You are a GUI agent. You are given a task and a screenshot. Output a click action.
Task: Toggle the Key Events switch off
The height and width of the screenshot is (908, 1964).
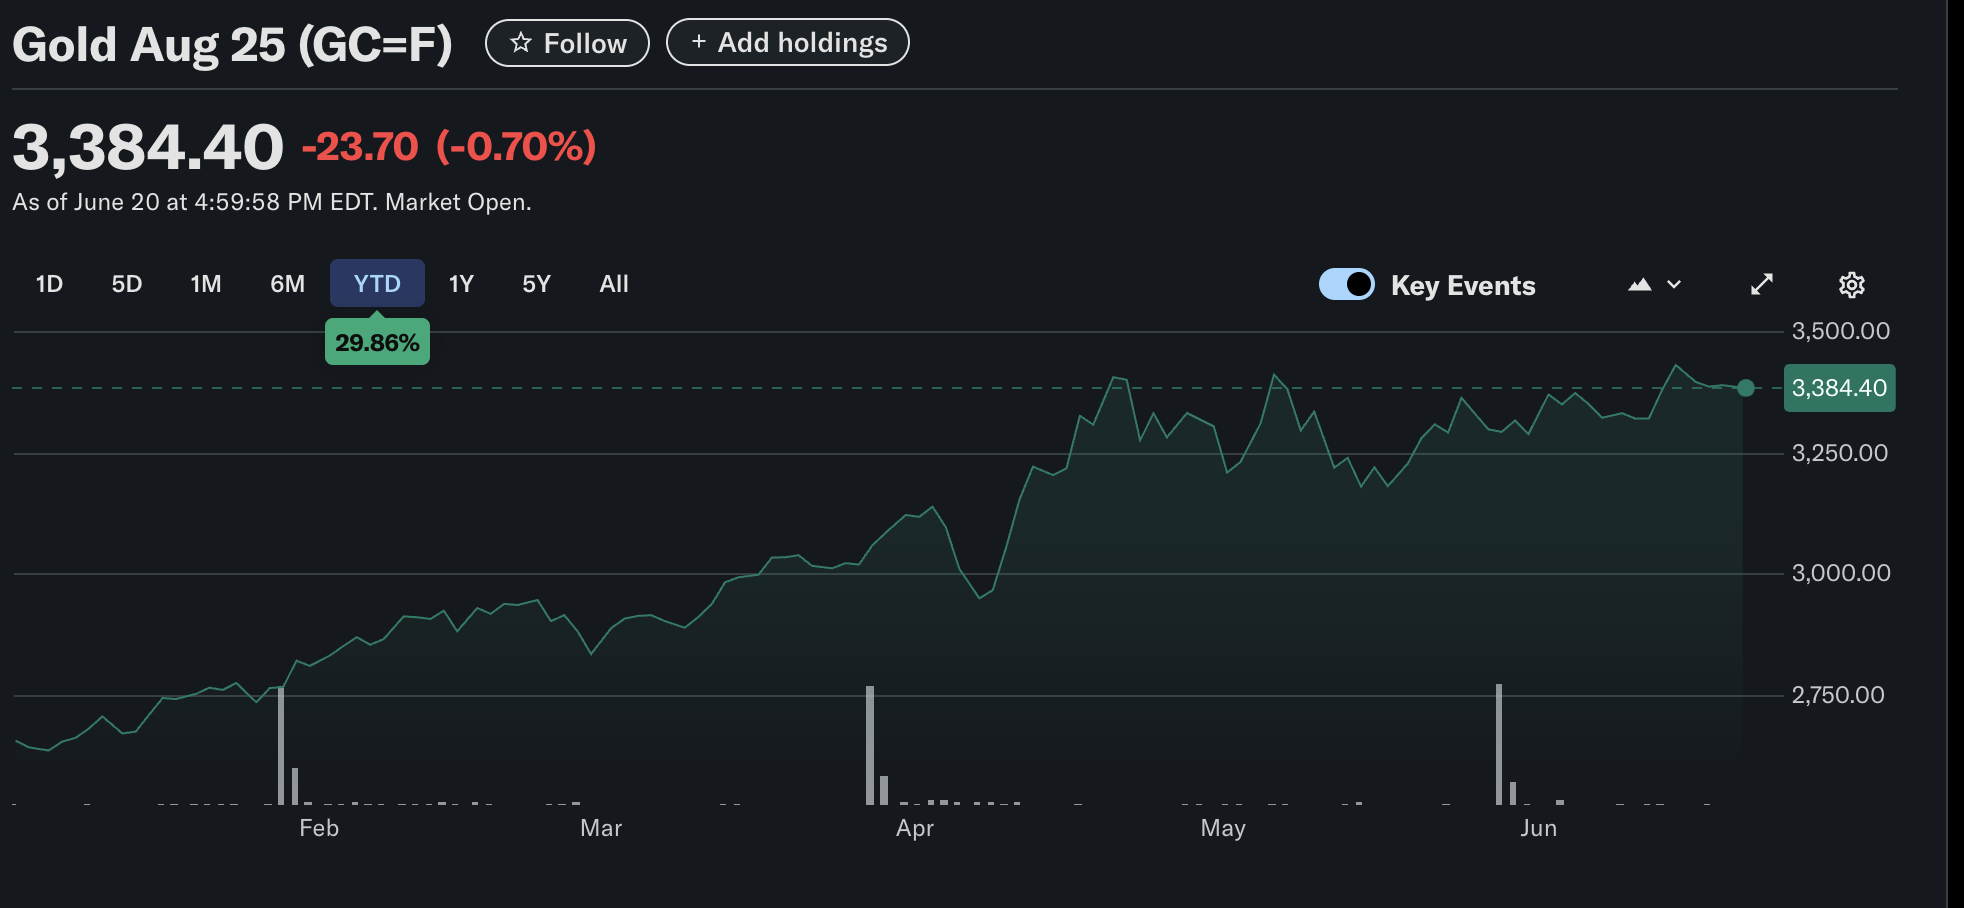tap(1346, 285)
